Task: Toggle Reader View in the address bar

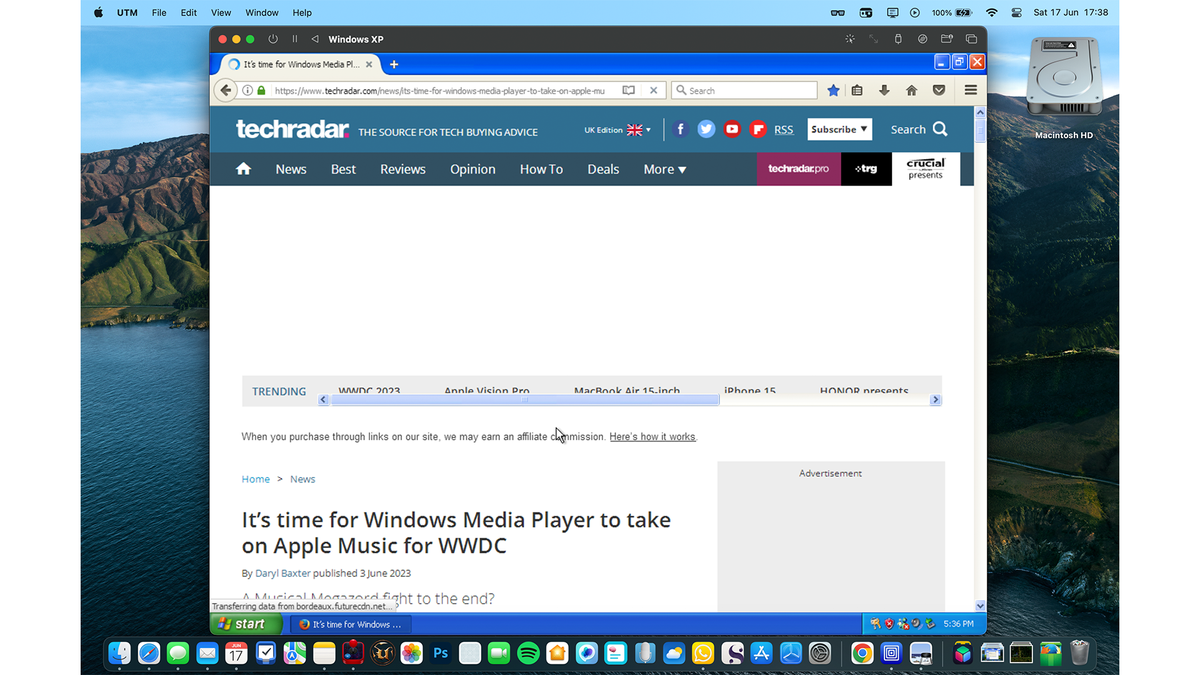Action: (628, 90)
